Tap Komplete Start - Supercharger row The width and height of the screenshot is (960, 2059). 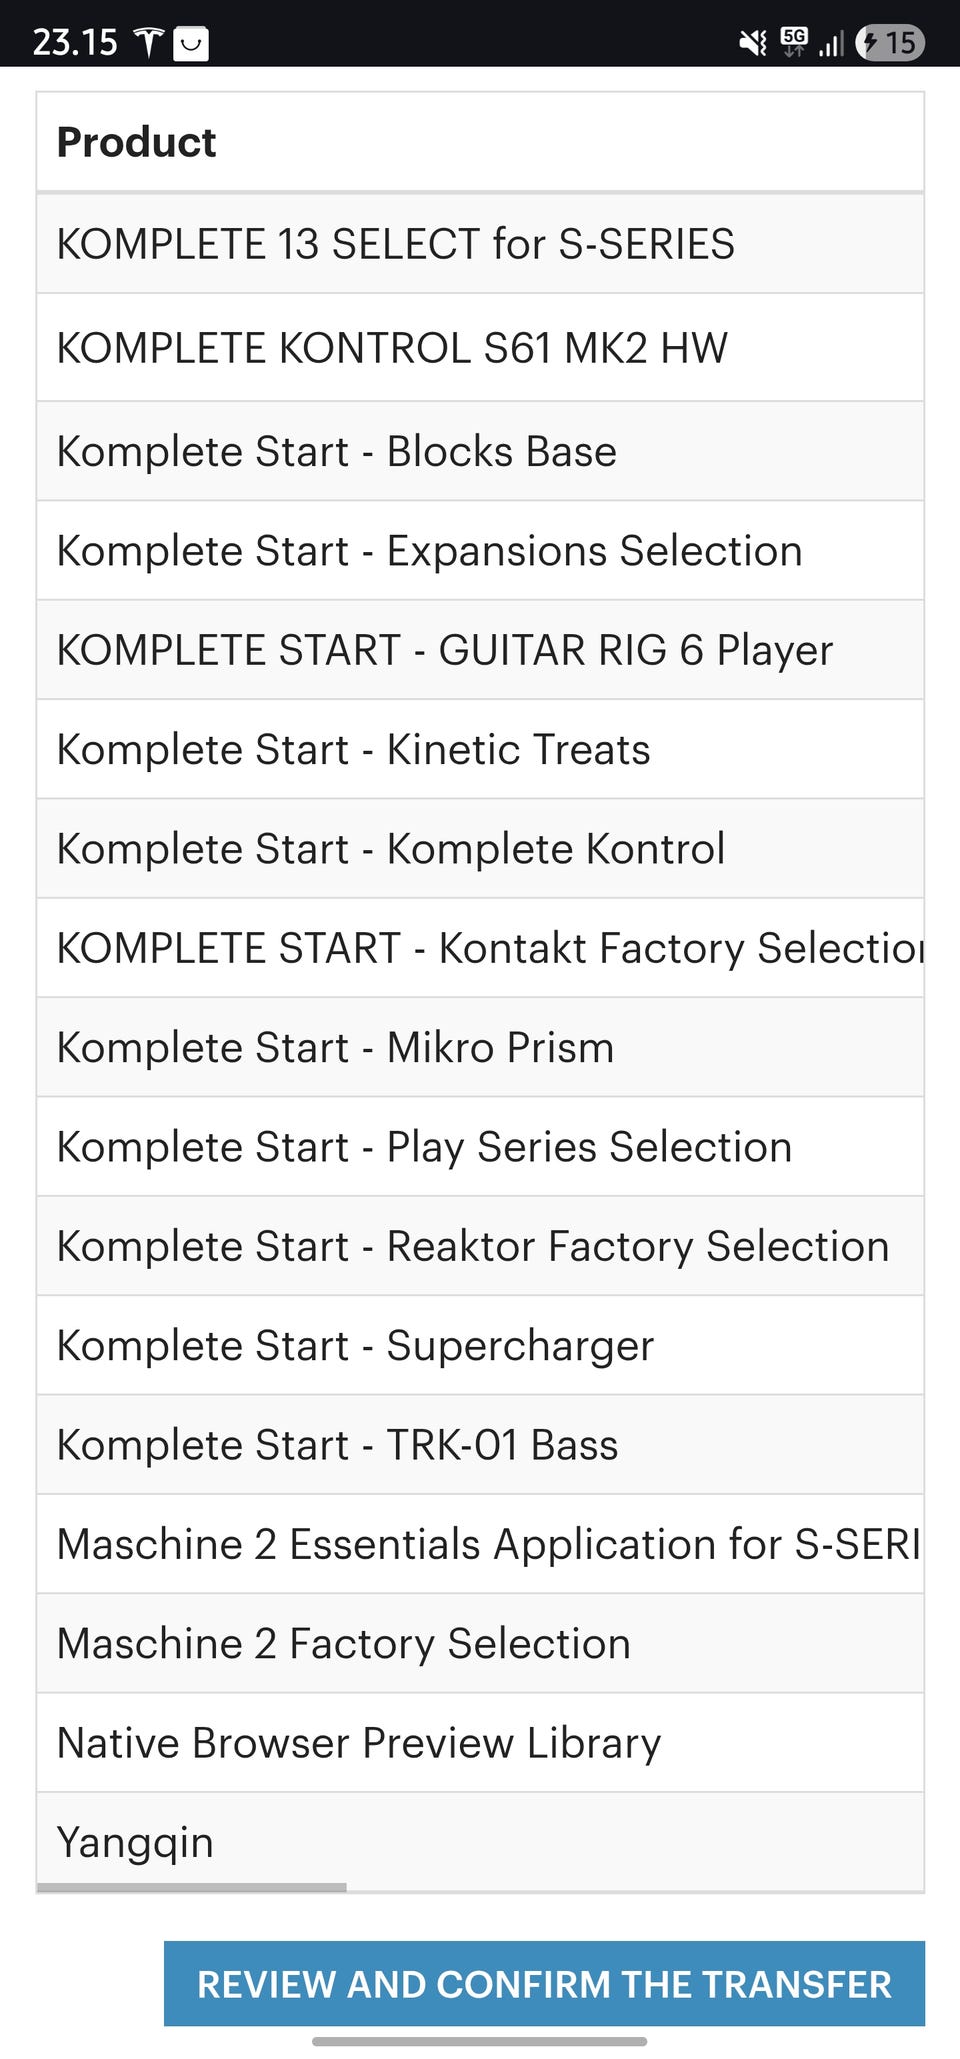coord(355,1345)
